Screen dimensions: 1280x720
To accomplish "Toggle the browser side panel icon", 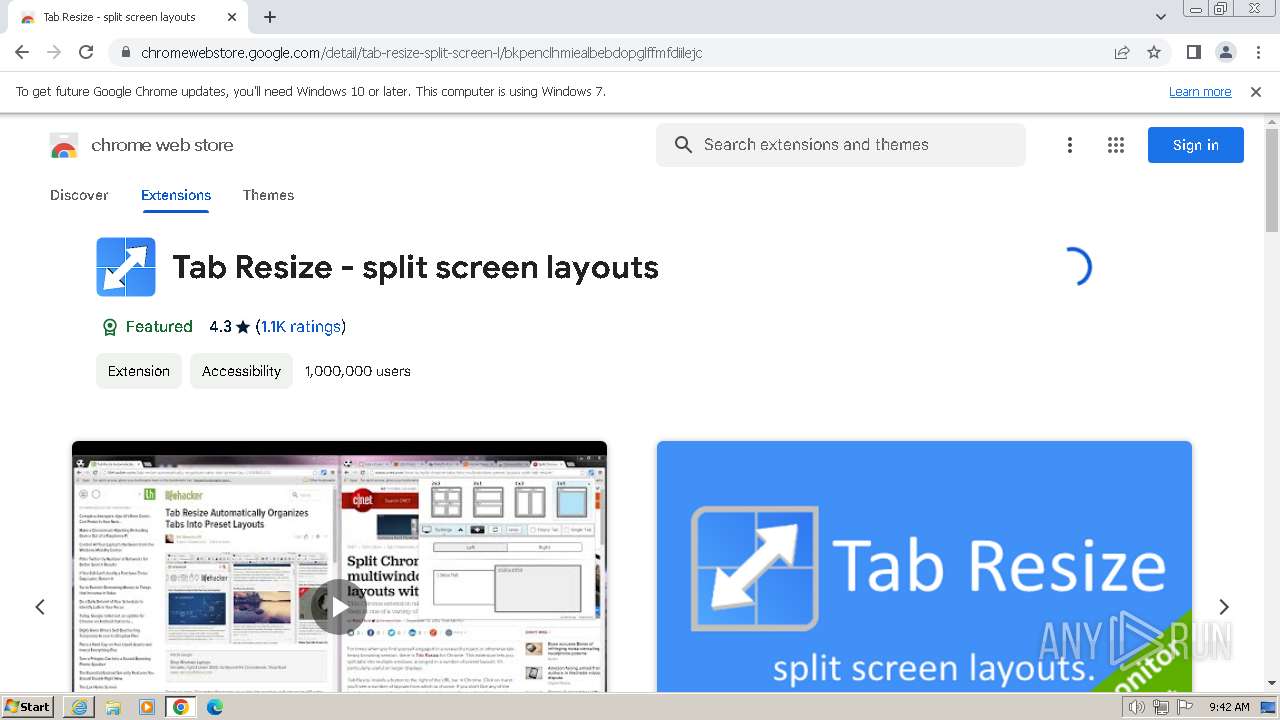I will 1194,52.
